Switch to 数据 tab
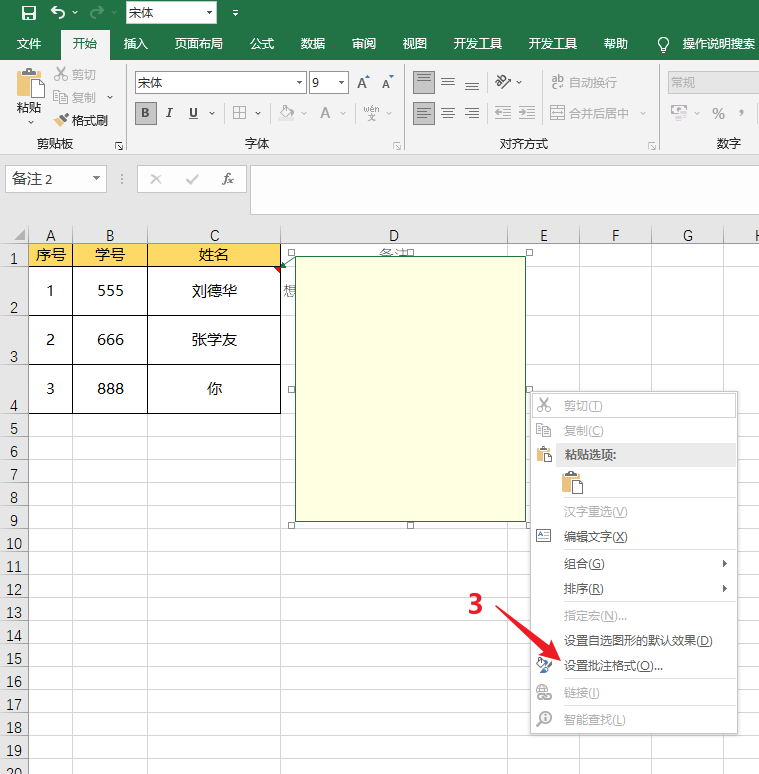 coord(313,44)
